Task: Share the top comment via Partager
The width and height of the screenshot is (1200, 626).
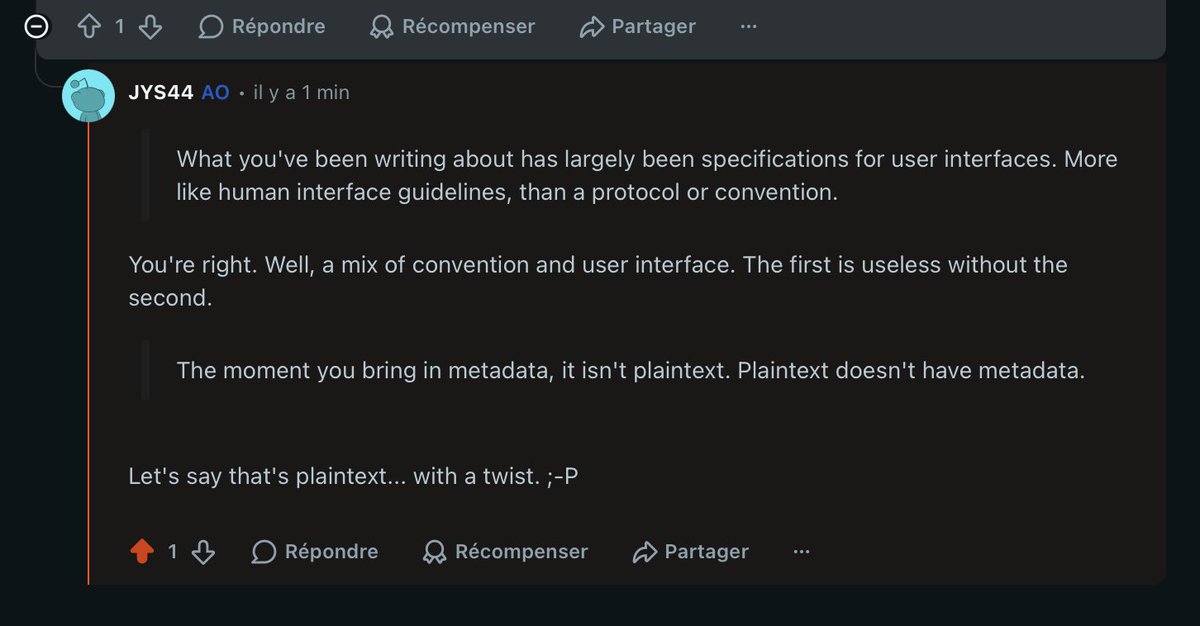Action: (638, 27)
